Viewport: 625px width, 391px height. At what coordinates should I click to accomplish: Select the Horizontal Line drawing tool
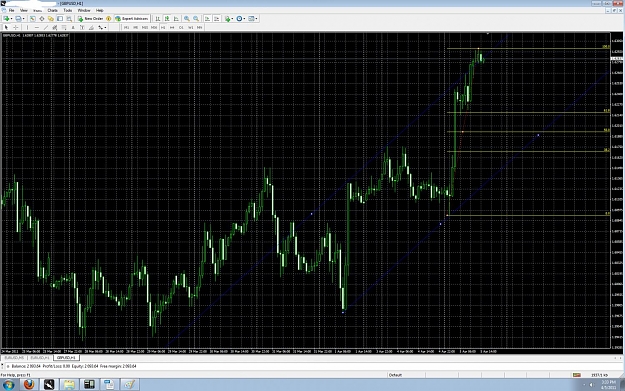coord(36,28)
